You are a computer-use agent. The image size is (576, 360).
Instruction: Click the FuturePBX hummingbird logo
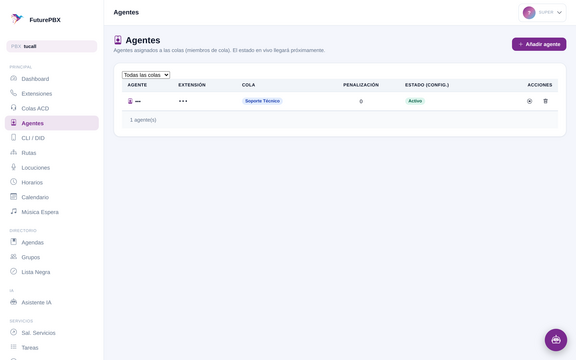click(17, 18)
